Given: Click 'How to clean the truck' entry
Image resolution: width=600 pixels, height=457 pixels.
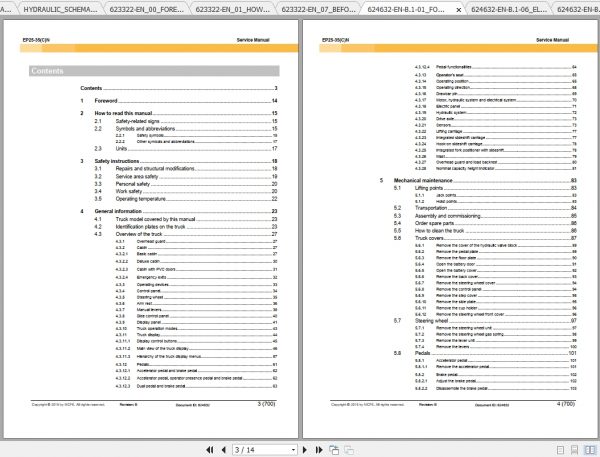Looking at the screenshot, I should 439,231.
